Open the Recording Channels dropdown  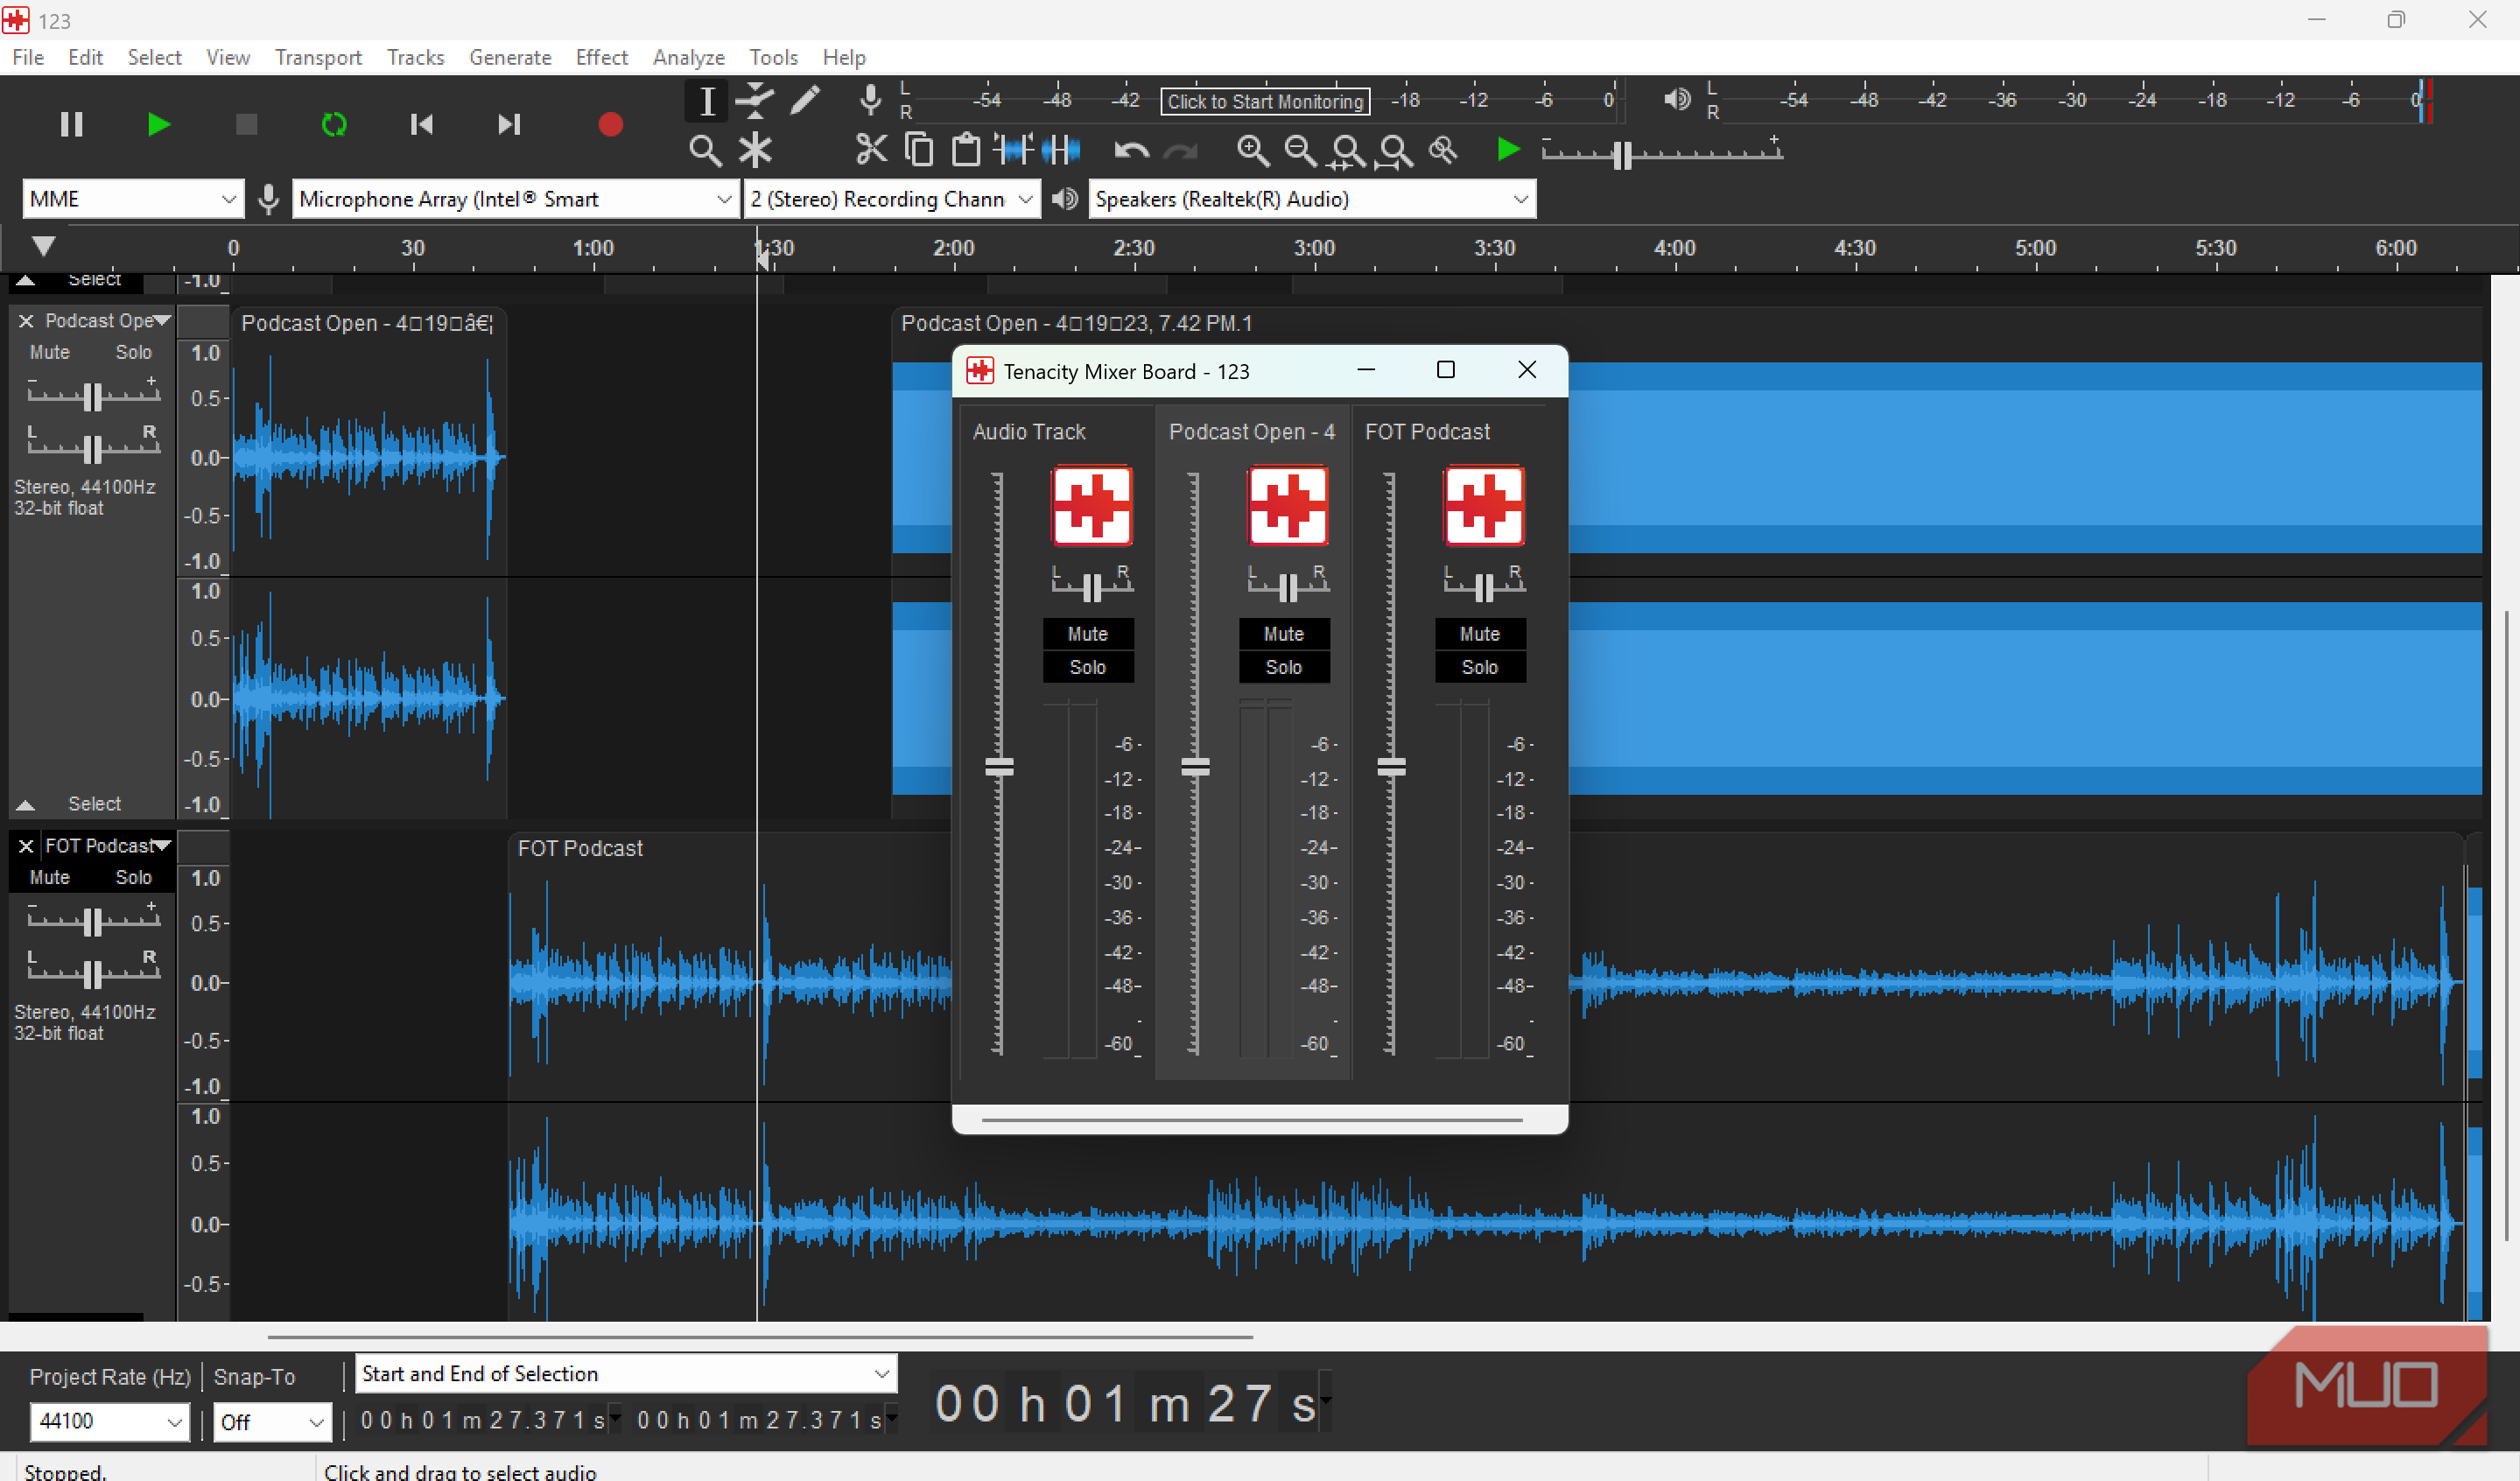pos(892,199)
